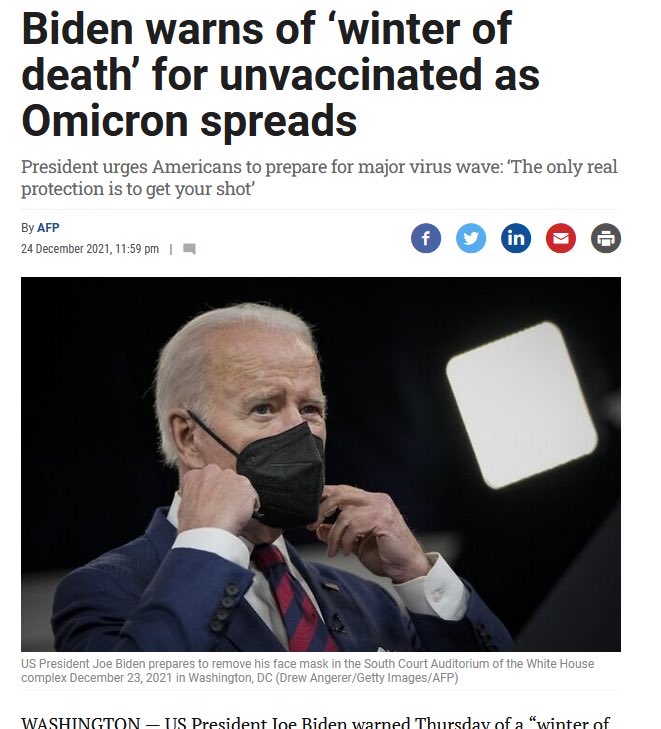Share the article on Twitter

(471, 238)
